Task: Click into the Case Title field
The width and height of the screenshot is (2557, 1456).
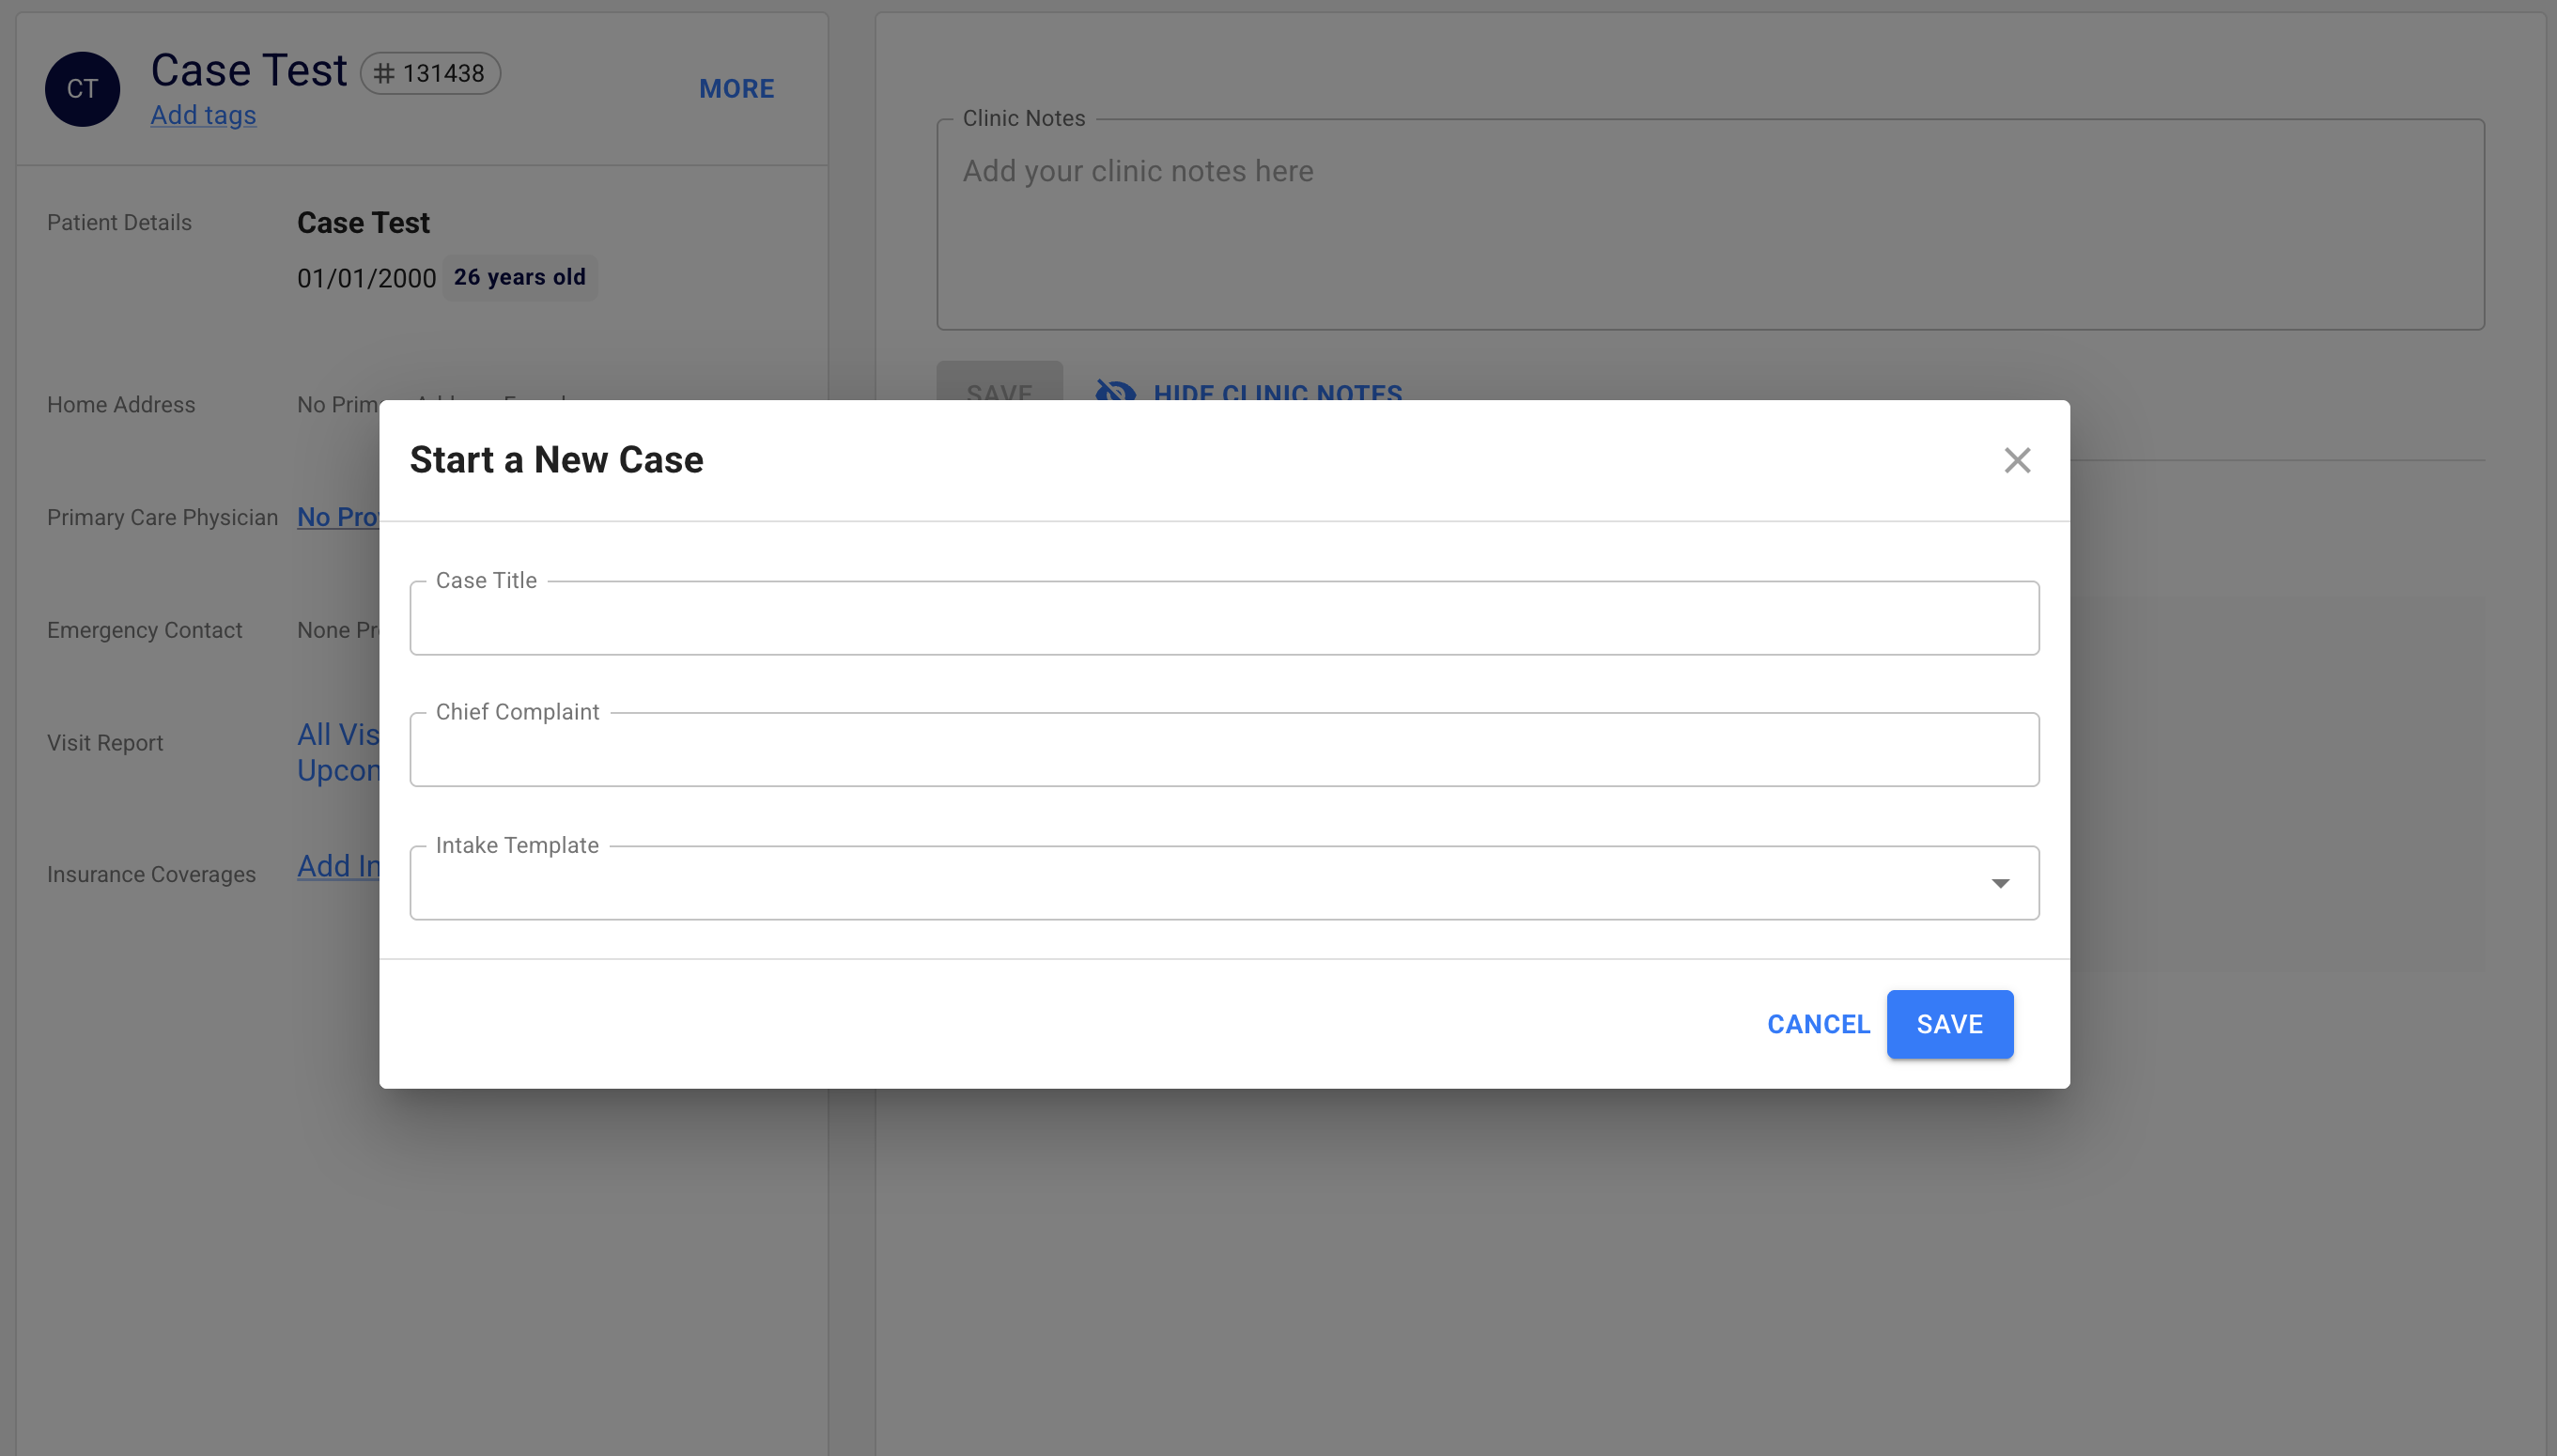Action: 1224,618
